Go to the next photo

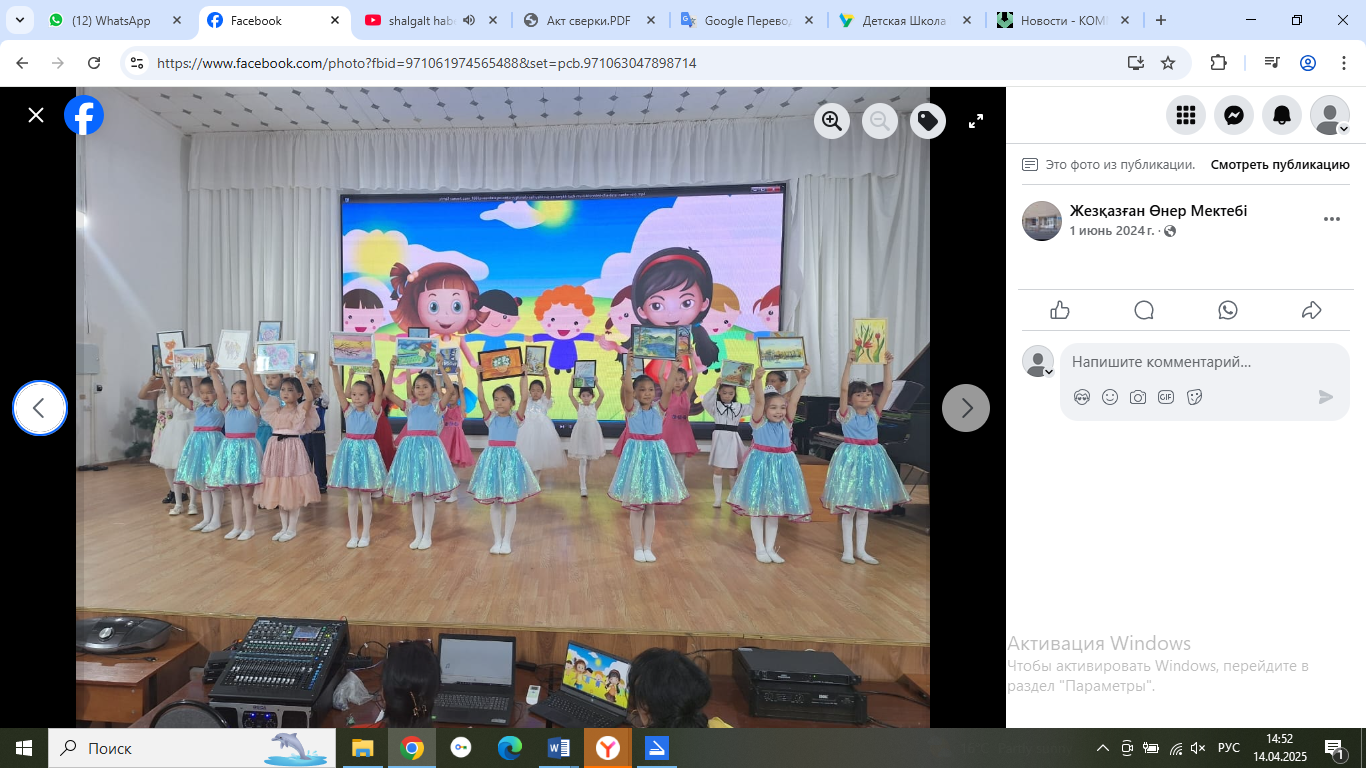coord(966,408)
